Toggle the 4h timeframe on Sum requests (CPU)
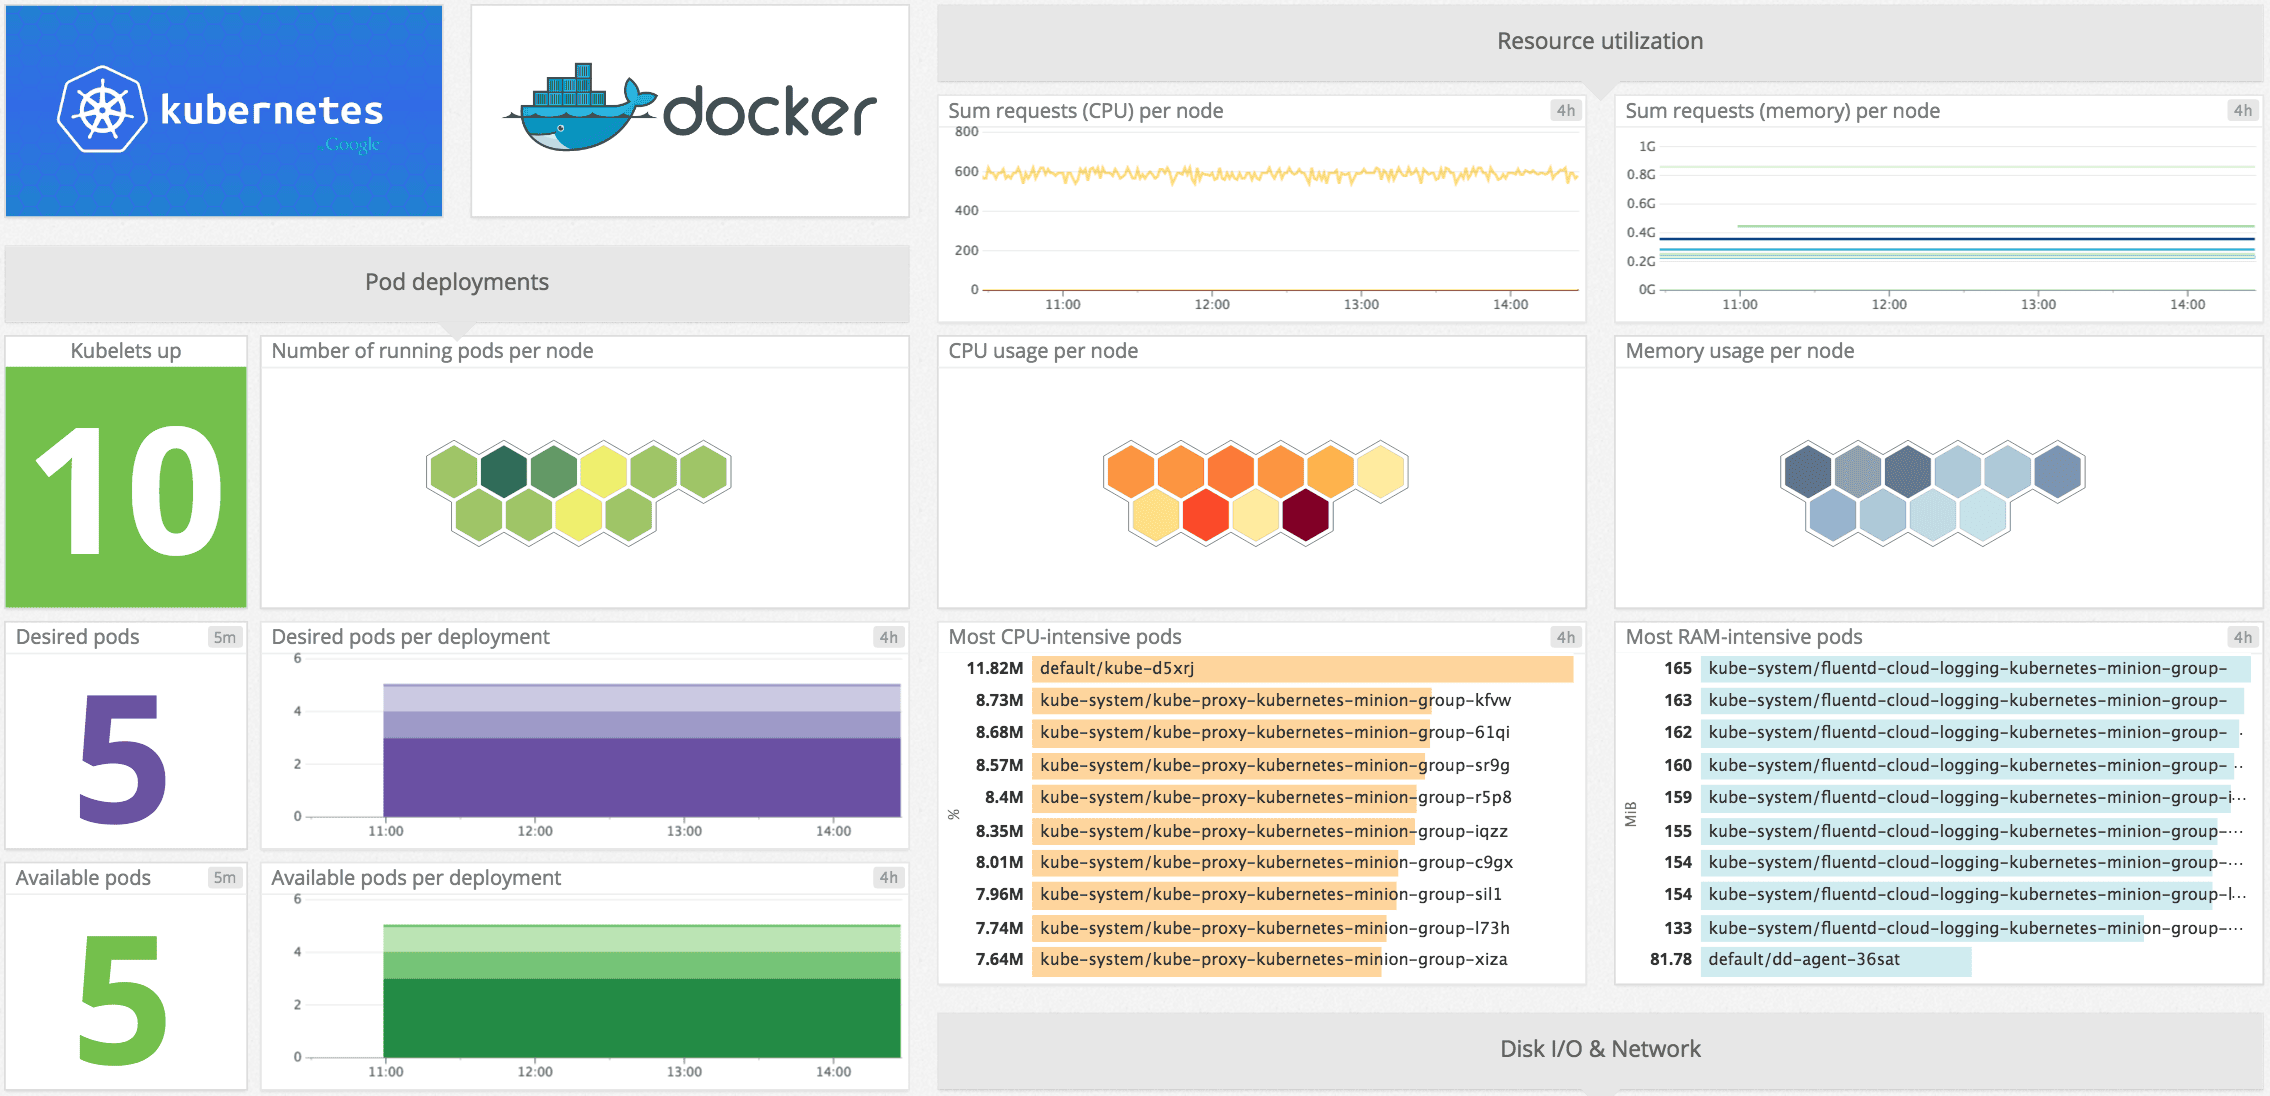The height and width of the screenshot is (1096, 2270). click(x=1565, y=111)
